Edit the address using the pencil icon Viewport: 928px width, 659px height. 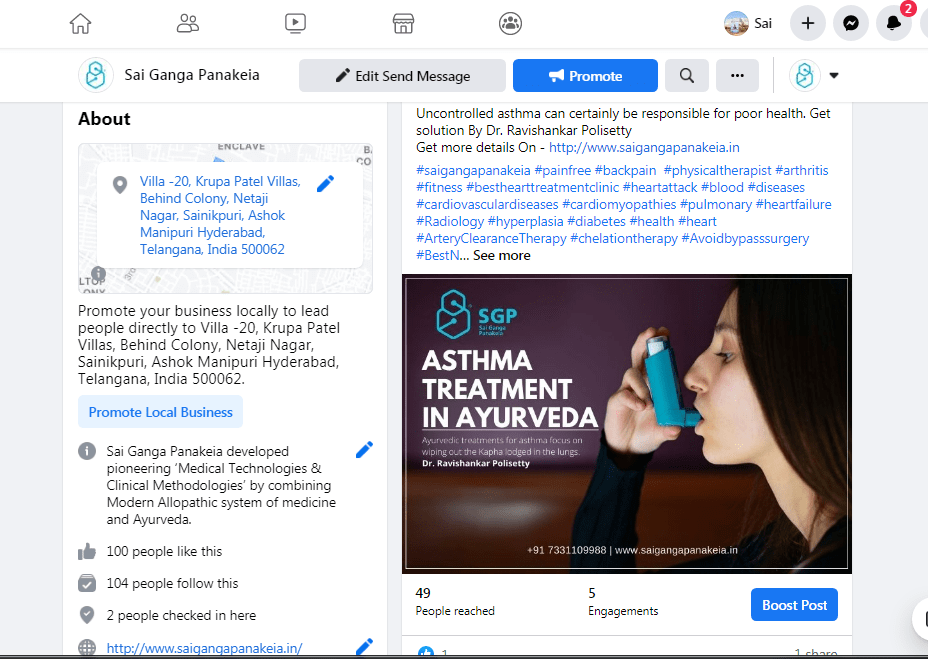326,184
